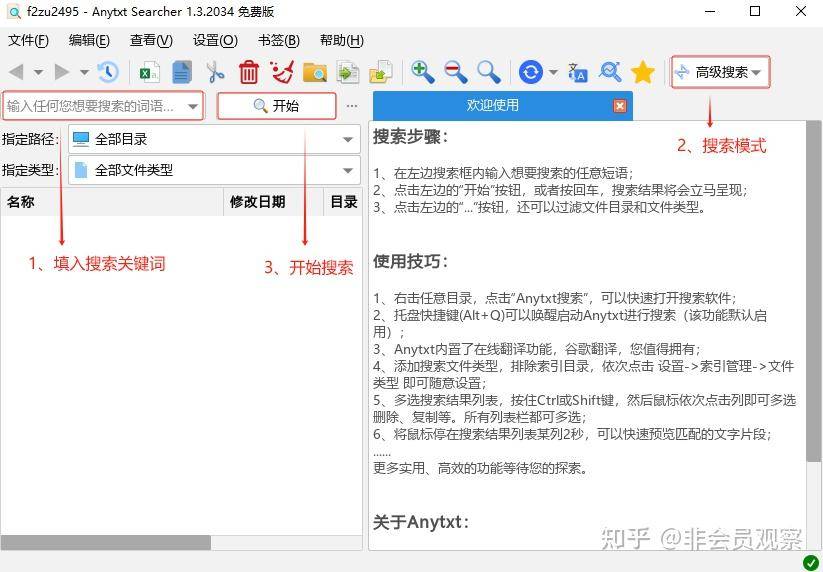Click the red broom clean icon
823x572 pixels.
coord(282,72)
